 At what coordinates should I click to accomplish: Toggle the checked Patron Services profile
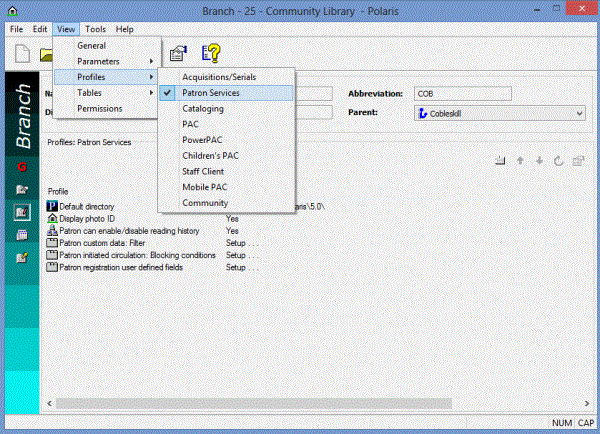(210, 93)
